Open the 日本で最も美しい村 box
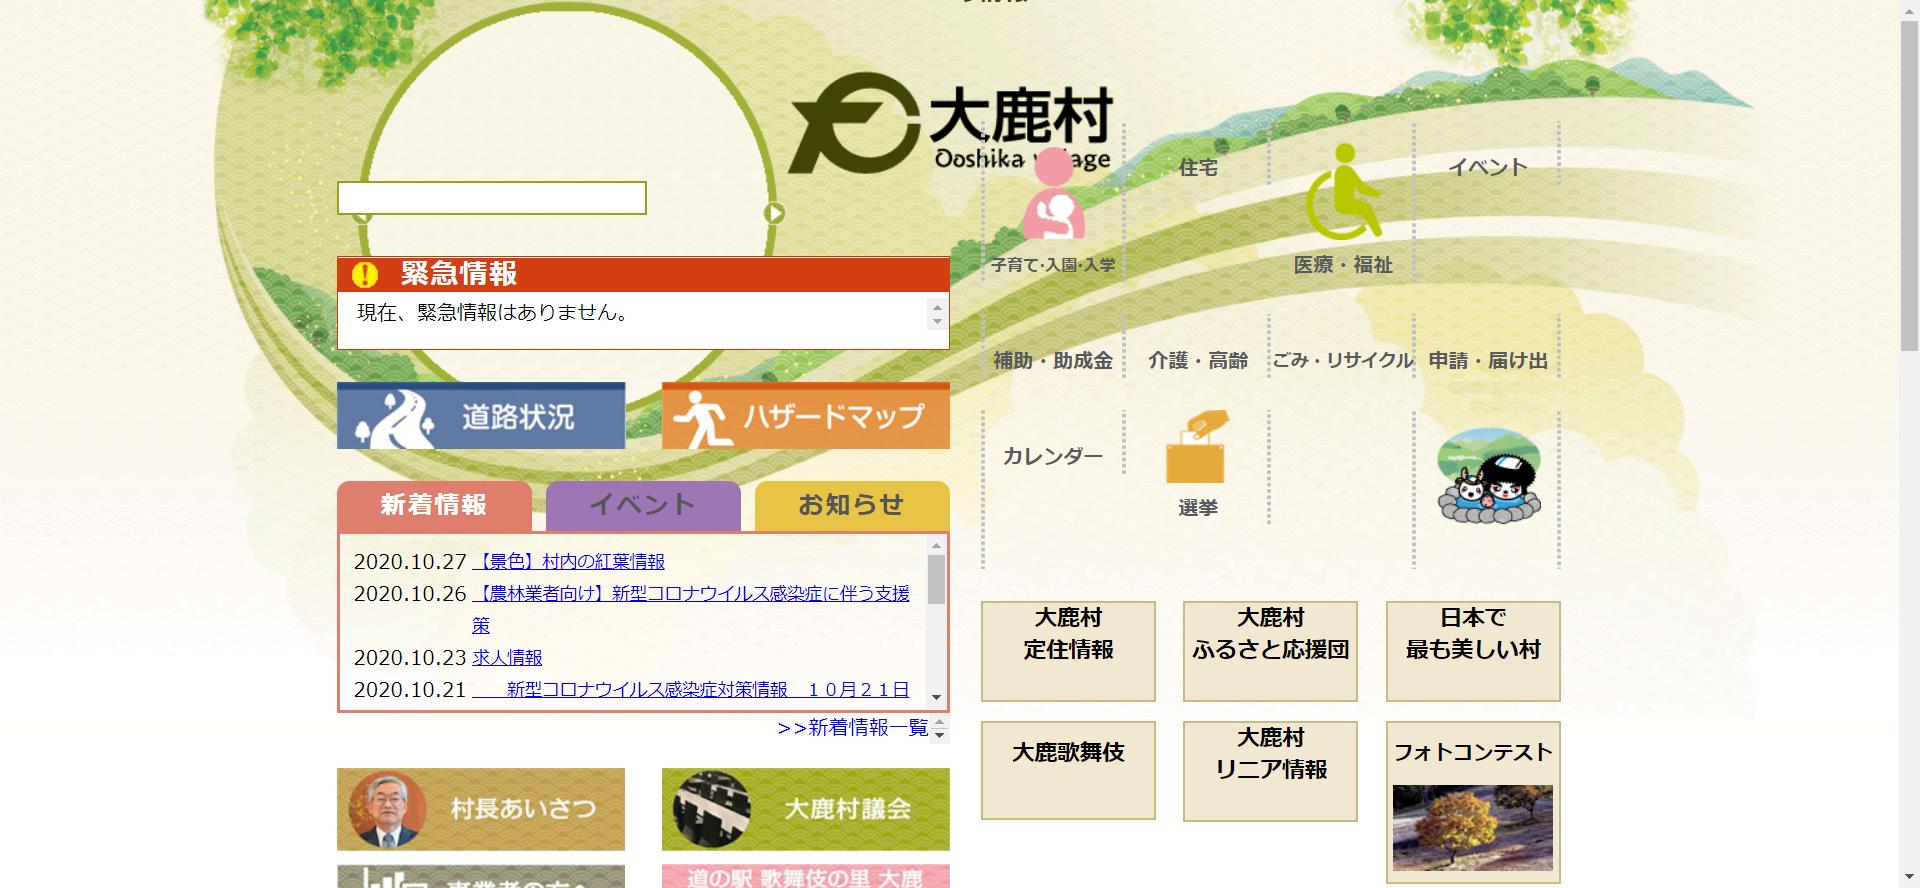Viewport: 1920px width, 888px height. 1473,651
